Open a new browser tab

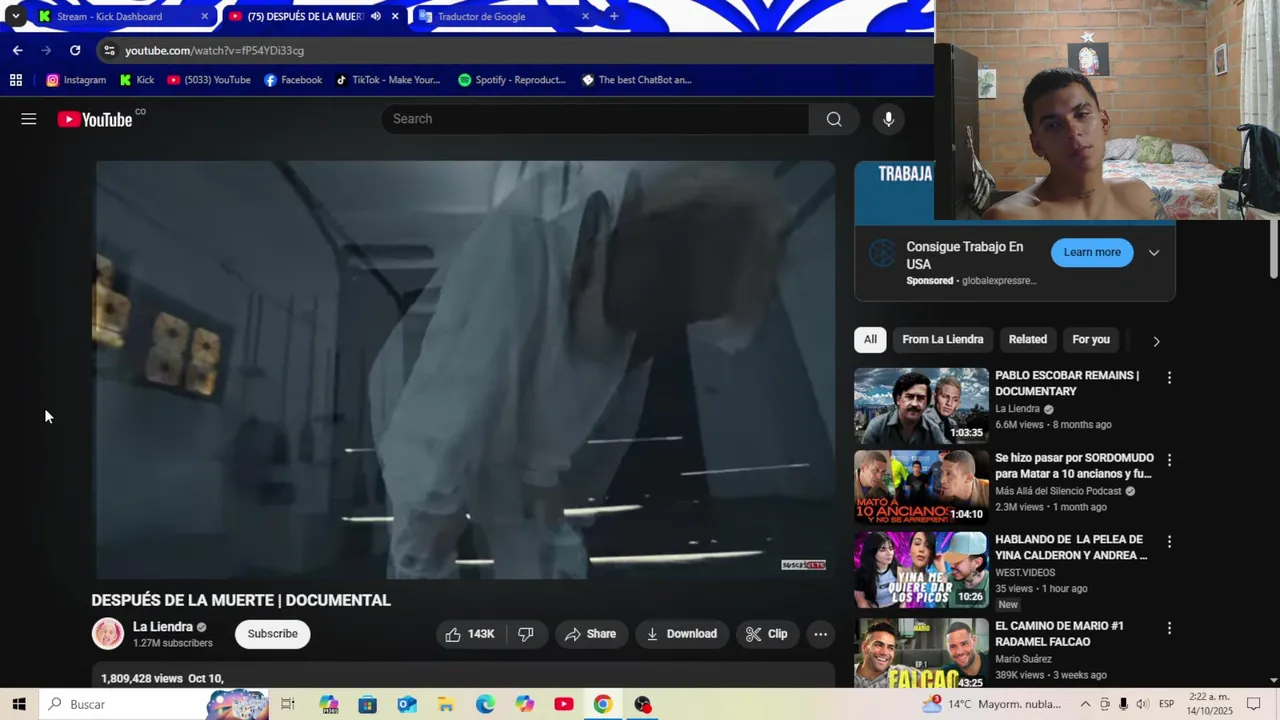pos(614,16)
